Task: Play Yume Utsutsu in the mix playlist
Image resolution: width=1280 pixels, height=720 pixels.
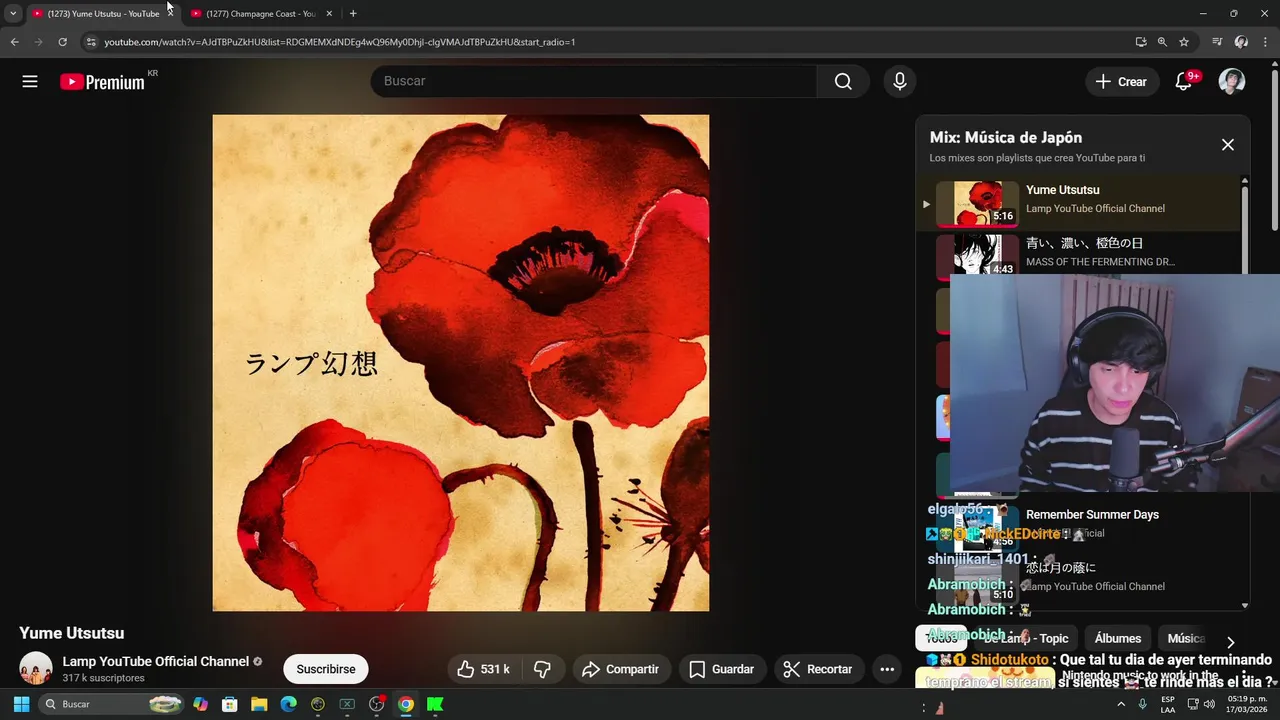Action: [1080, 204]
